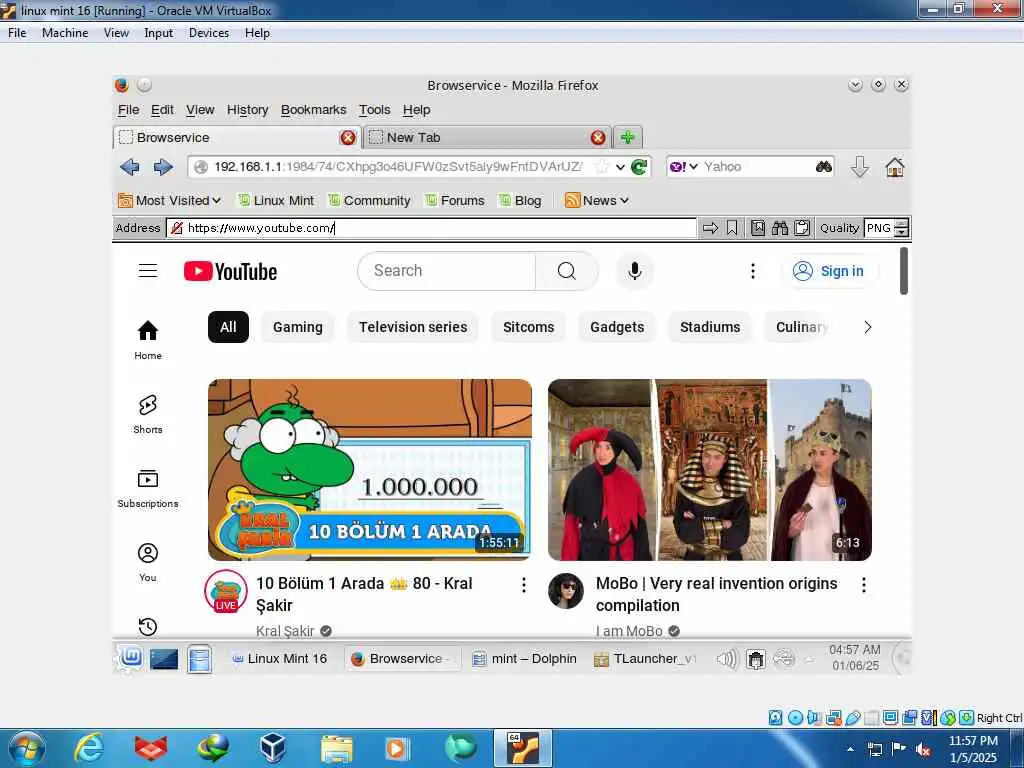
Task: Click Yahoo search binoculars icon
Action: coord(824,167)
